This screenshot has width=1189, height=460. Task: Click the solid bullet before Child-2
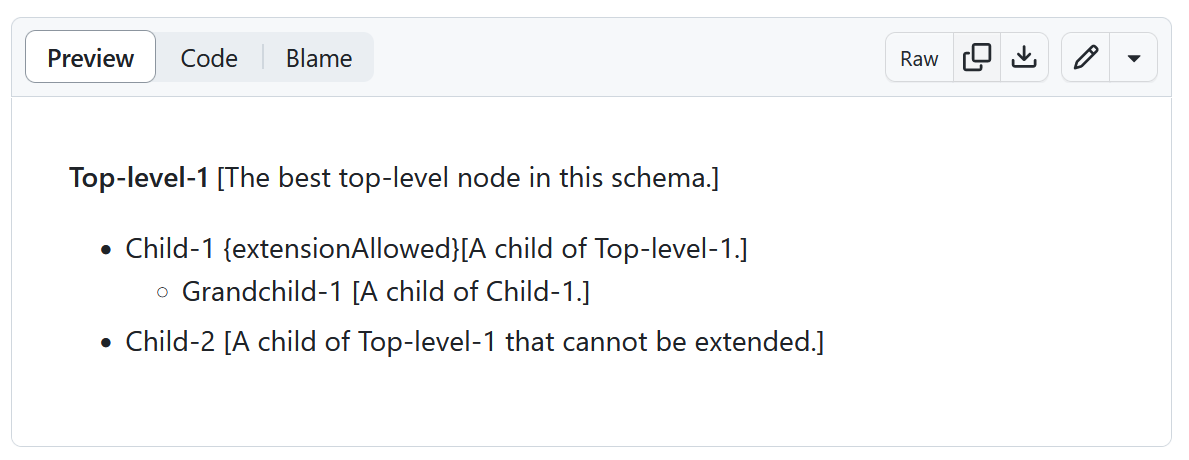[105, 343]
